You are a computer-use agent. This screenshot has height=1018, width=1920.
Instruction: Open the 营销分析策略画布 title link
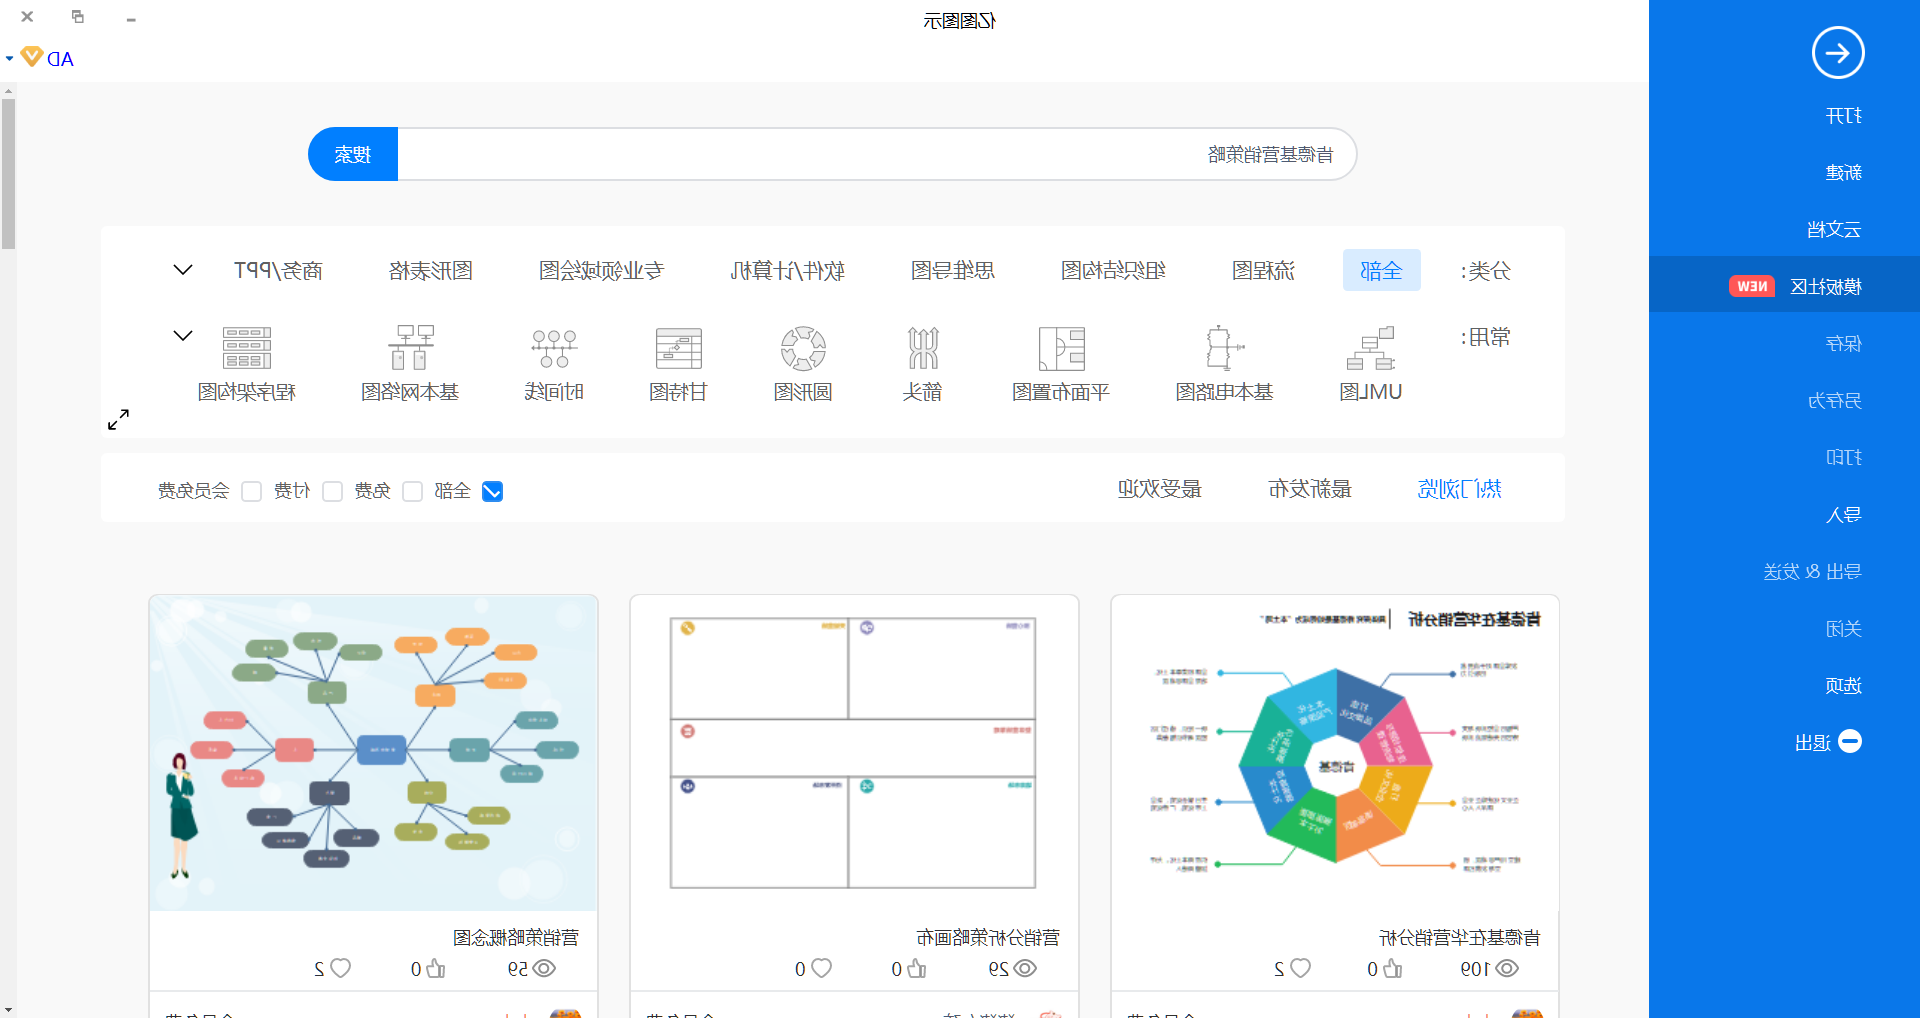tap(988, 938)
